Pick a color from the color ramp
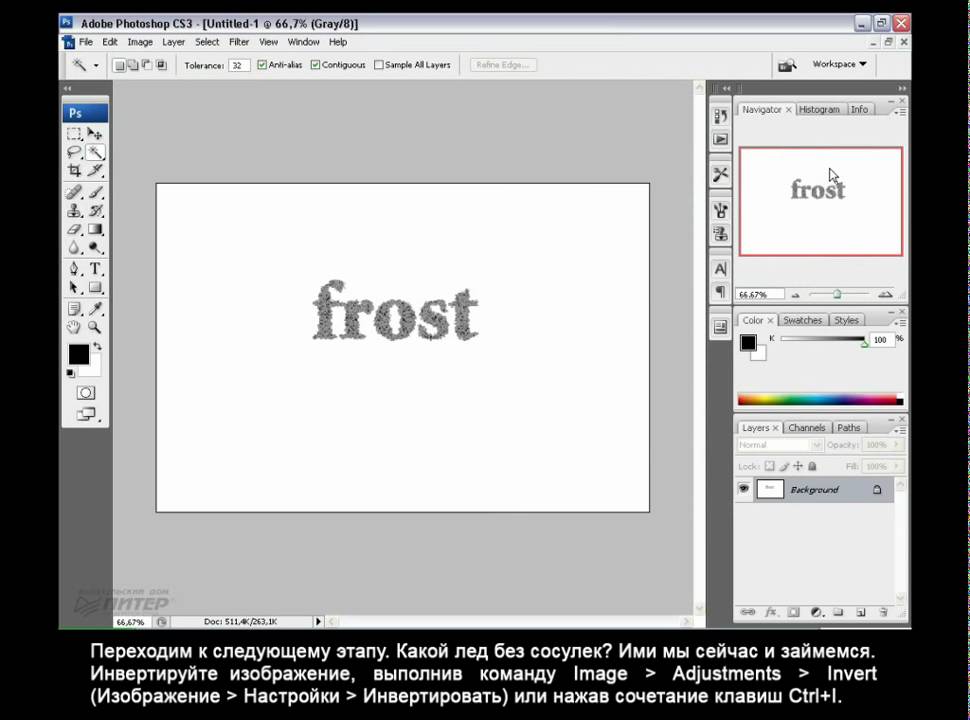The width and height of the screenshot is (970, 720). pos(820,400)
